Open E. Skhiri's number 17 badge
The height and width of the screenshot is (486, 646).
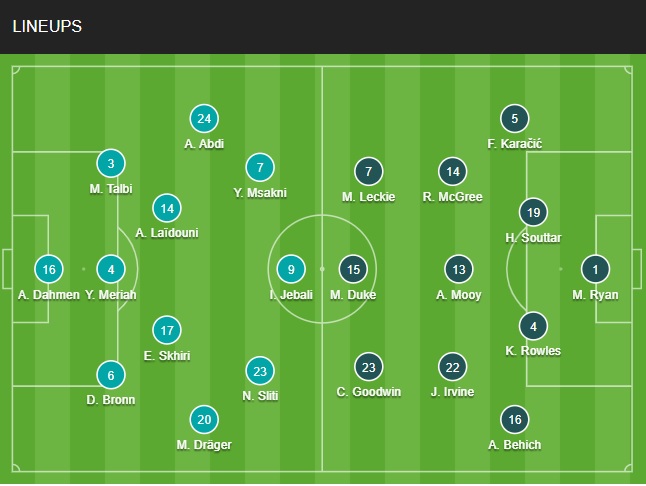click(167, 329)
